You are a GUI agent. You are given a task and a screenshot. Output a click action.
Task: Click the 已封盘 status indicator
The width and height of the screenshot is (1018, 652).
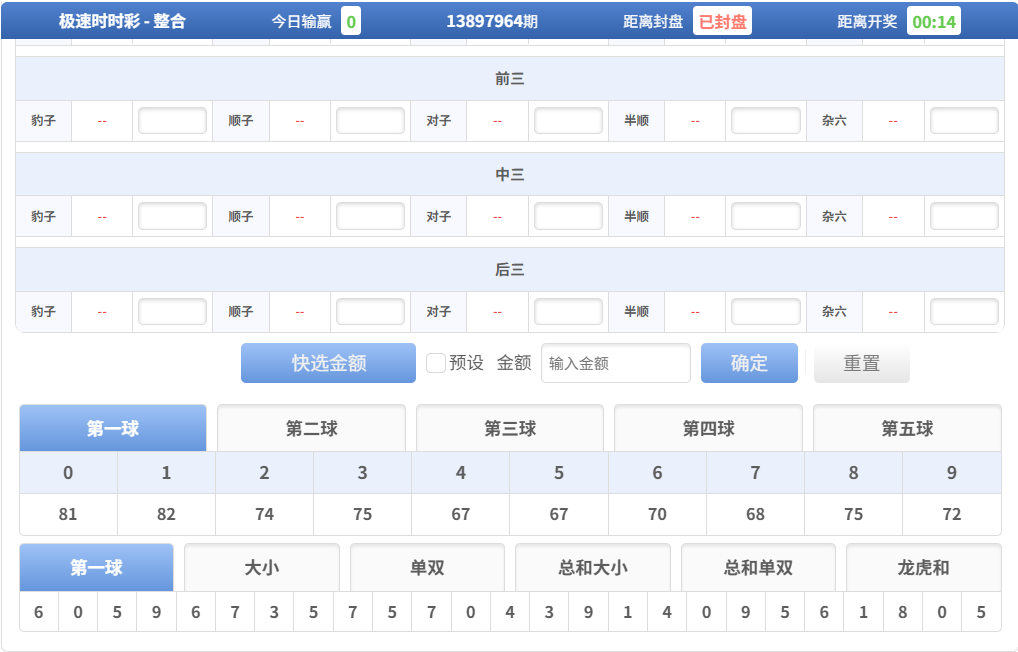click(722, 20)
